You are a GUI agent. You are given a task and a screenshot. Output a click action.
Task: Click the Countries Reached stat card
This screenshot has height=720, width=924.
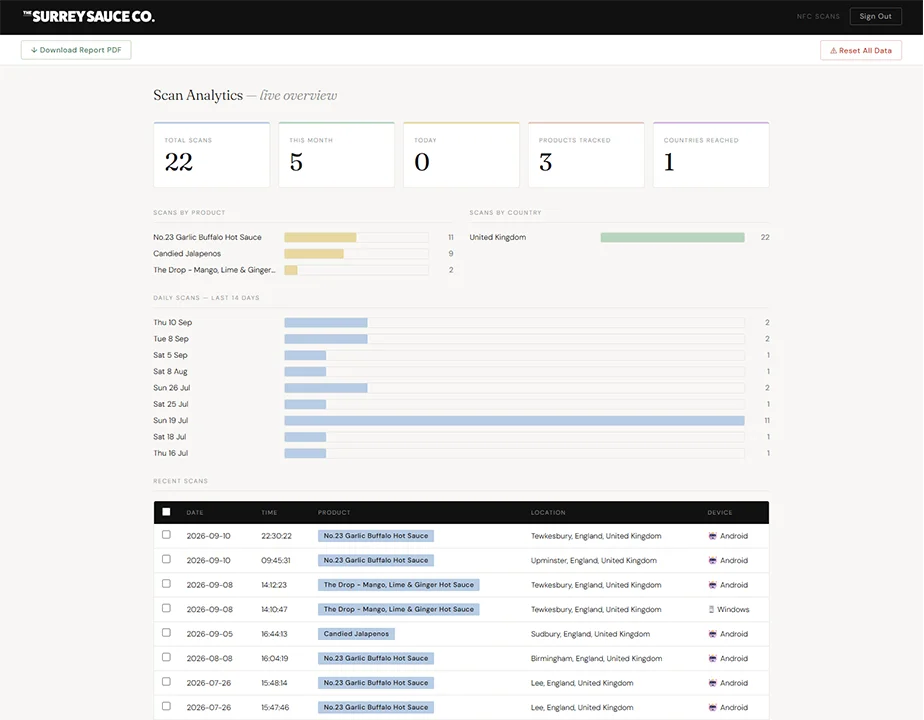(711, 155)
